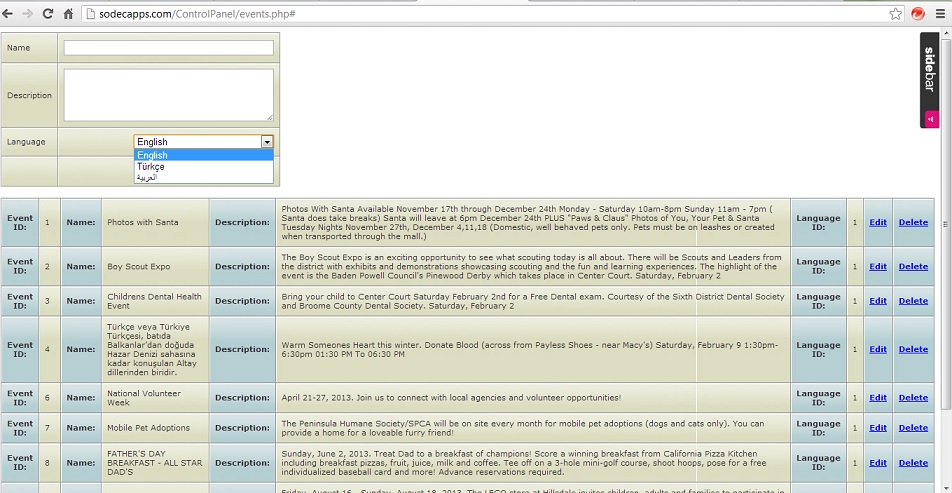Expand the Language dropdown arrow

tap(267, 142)
